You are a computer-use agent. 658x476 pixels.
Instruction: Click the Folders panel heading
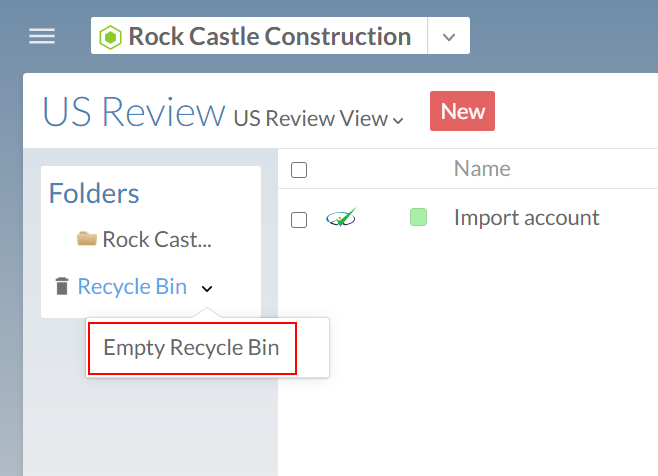tap(94, 193)
